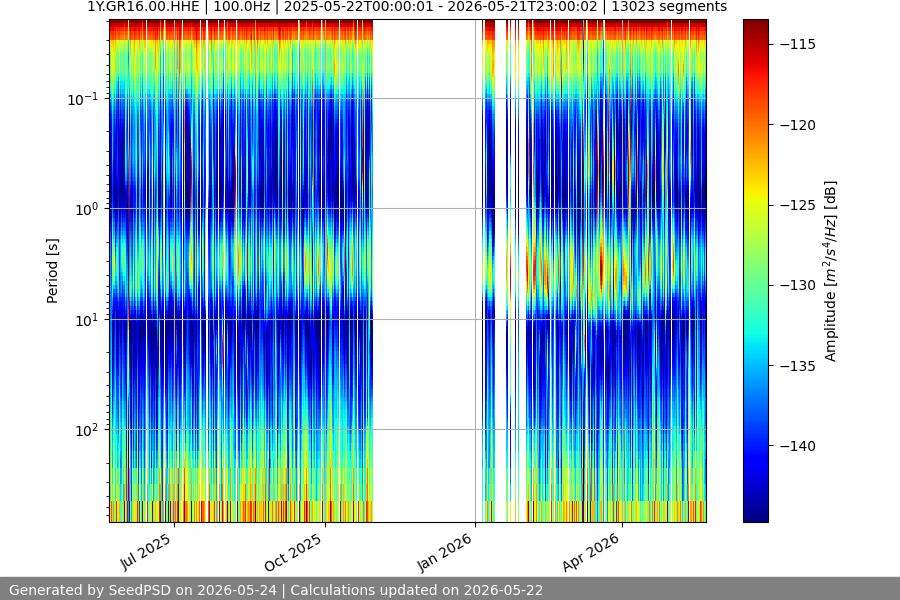The image size is (900, 600).
Task: Click the 'Jan 2026' x-axis tick label
Action: pos(444,552)
